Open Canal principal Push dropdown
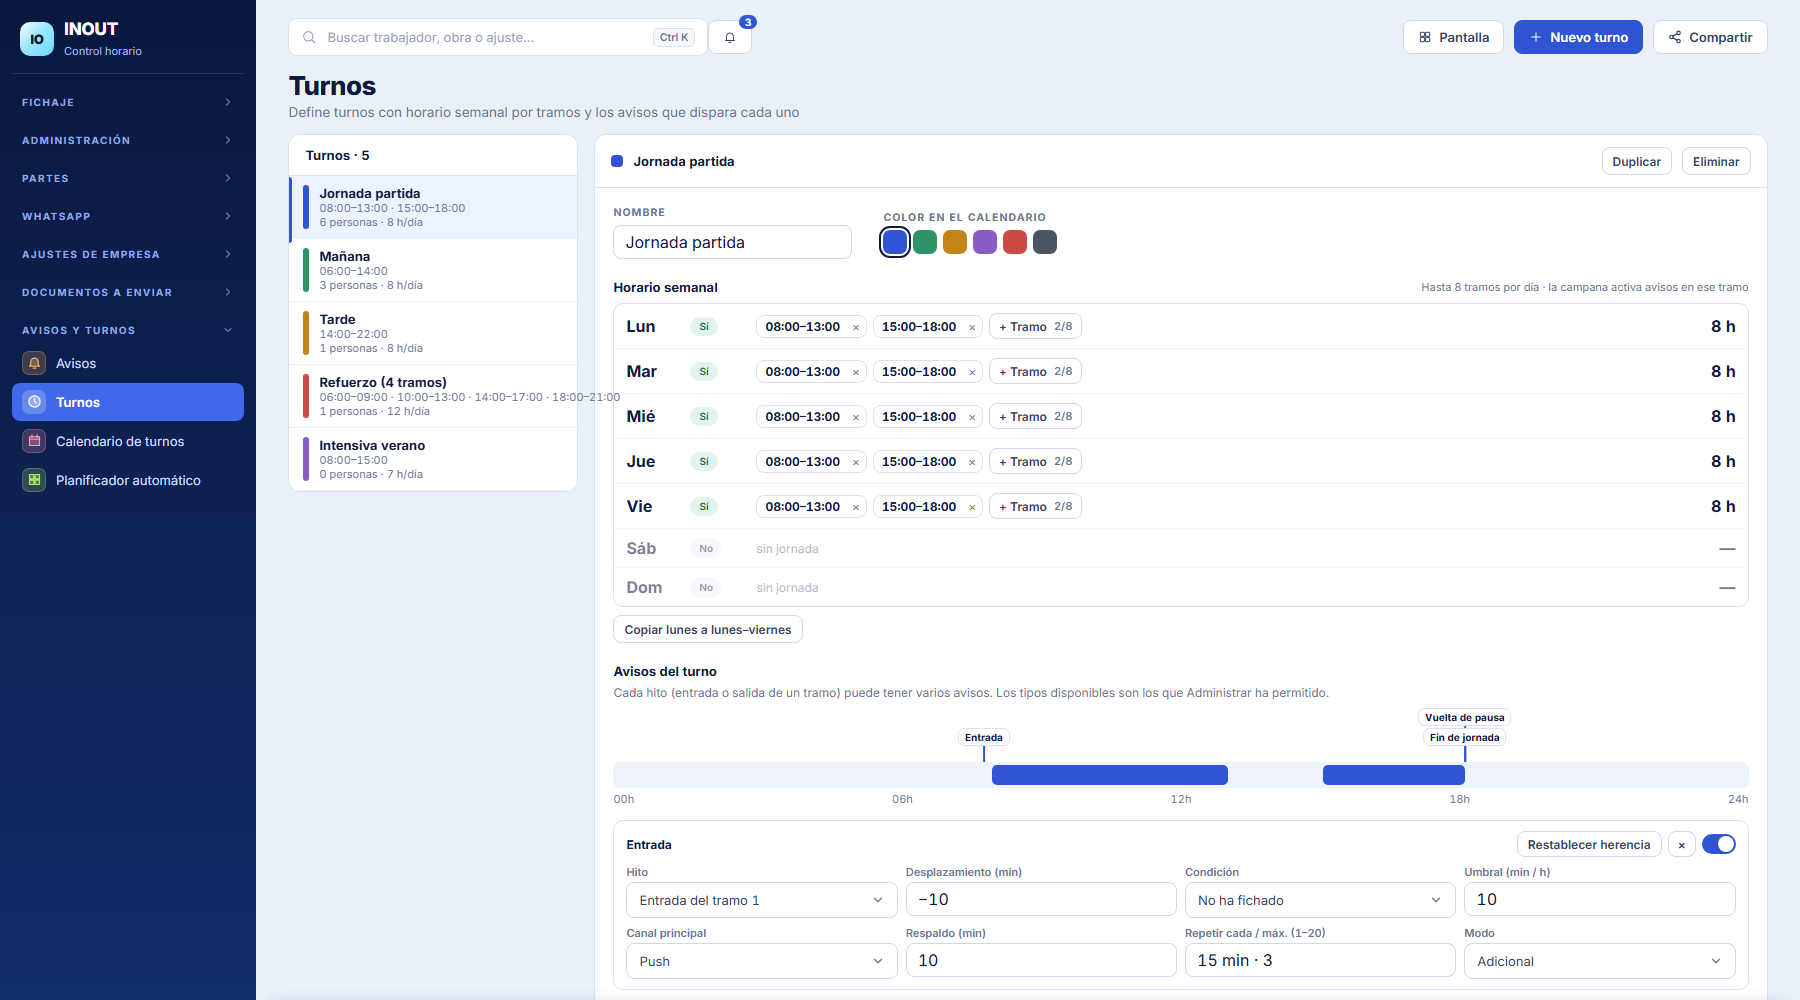 click(762, 961)
